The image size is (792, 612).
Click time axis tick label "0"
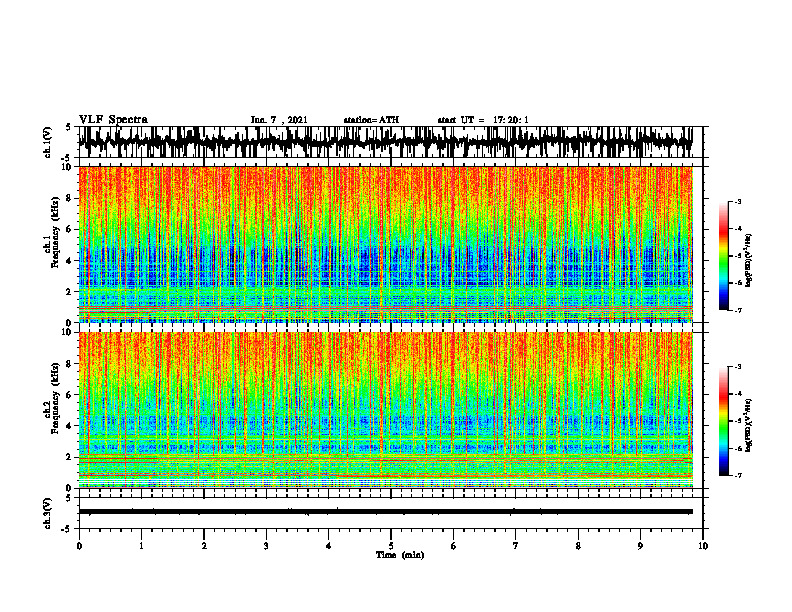click(79, 546)
